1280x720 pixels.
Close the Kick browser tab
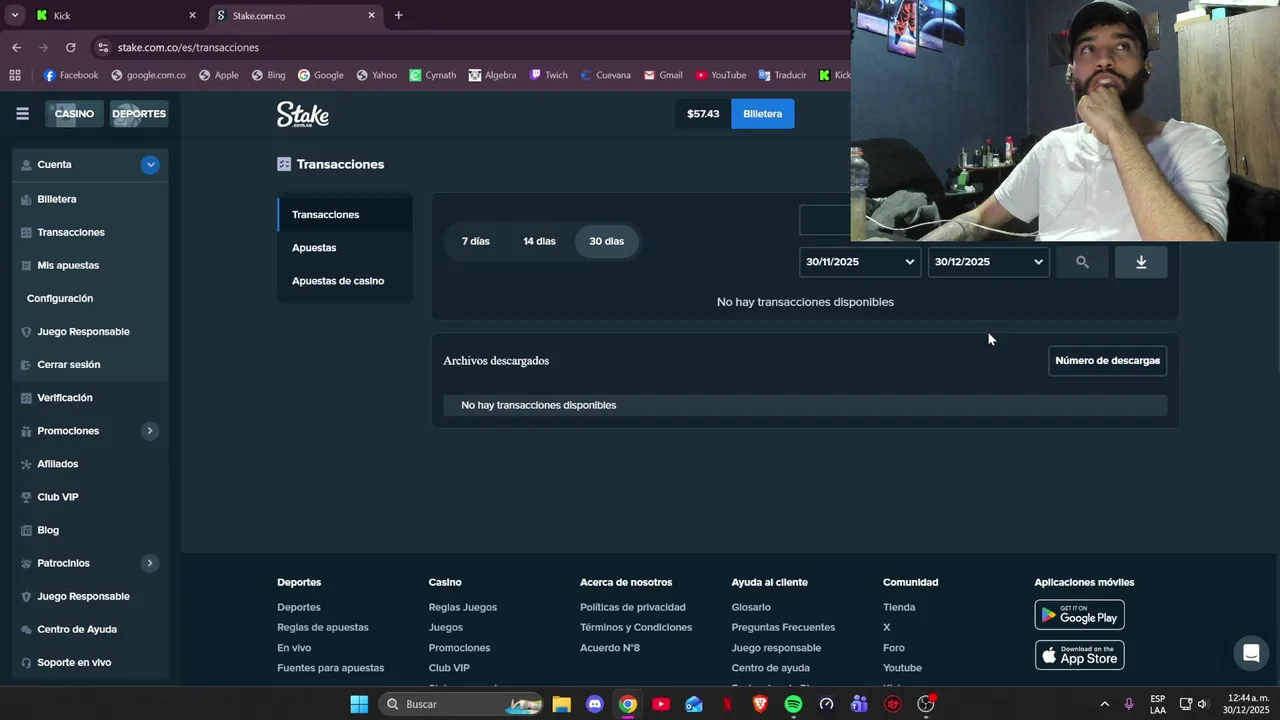192,15
